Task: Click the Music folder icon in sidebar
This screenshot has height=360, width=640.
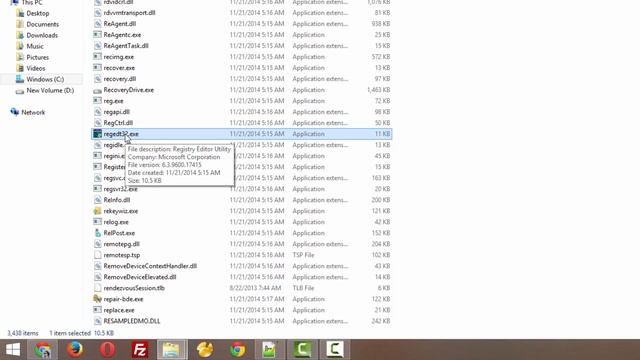Action: tap(20, 46)
